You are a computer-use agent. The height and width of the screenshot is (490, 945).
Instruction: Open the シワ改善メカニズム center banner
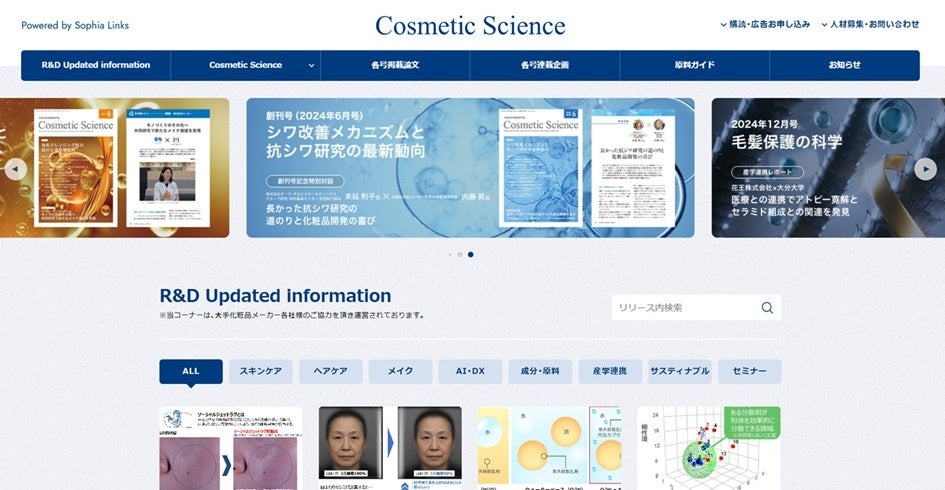[x=470, y=168]
